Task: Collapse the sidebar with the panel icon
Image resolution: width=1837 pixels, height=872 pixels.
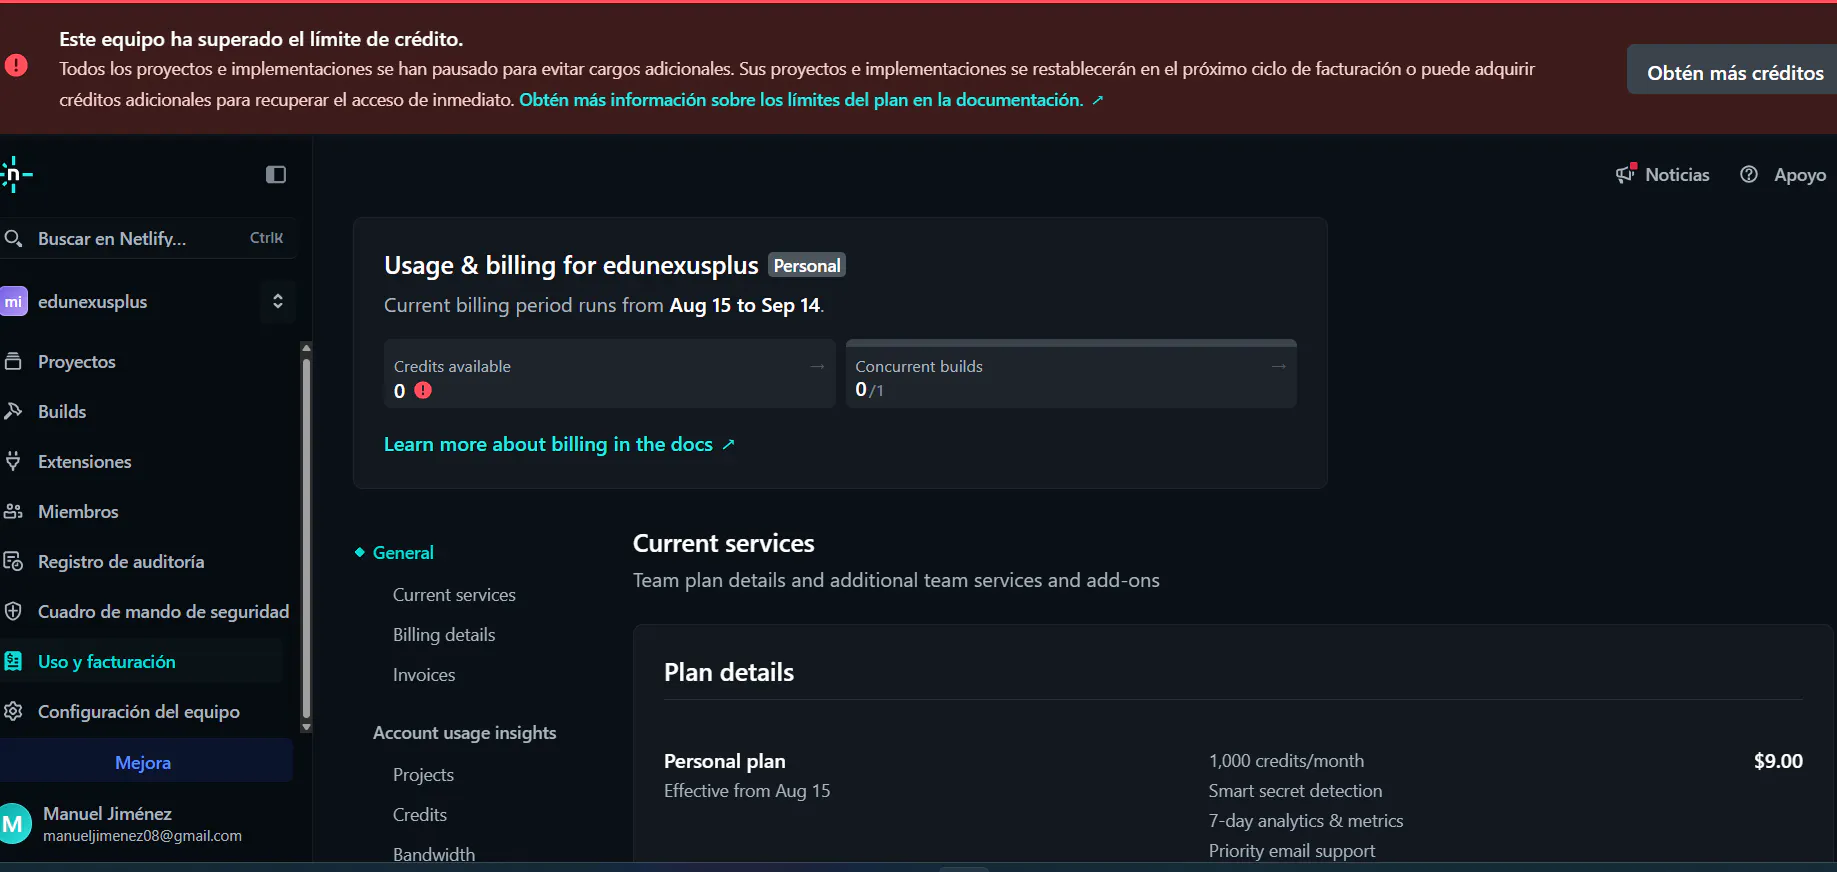Action: click(x=276, y=175)
